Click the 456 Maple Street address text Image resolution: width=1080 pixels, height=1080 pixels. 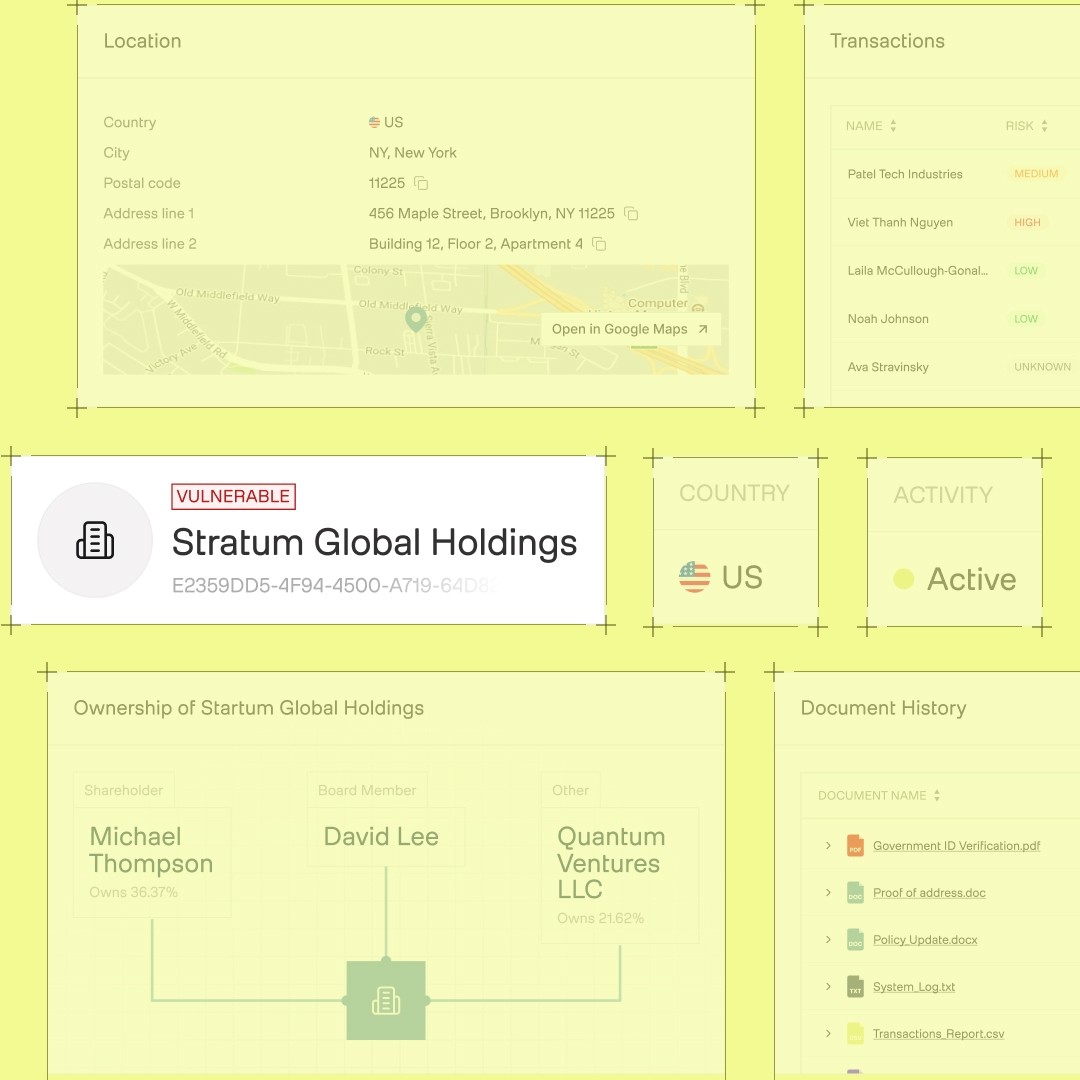tap(491, 214)
